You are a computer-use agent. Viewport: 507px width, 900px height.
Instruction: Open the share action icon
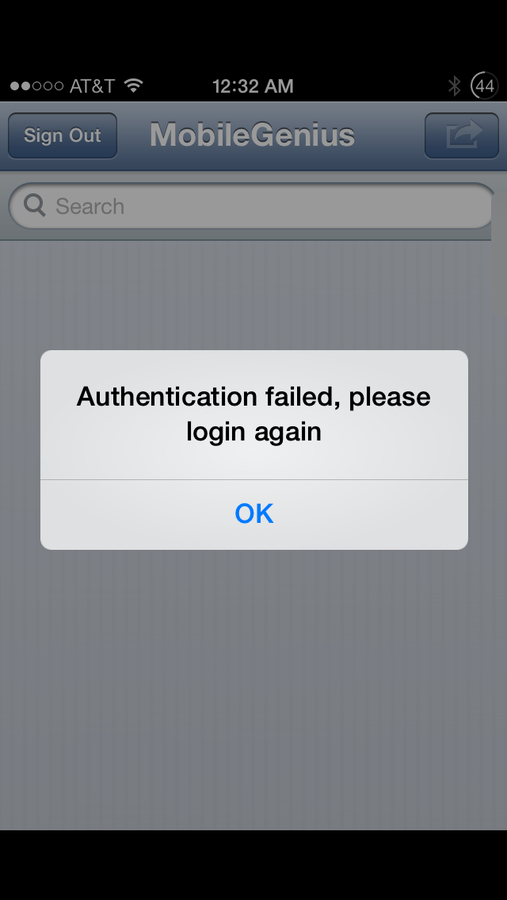coord(462,135)
